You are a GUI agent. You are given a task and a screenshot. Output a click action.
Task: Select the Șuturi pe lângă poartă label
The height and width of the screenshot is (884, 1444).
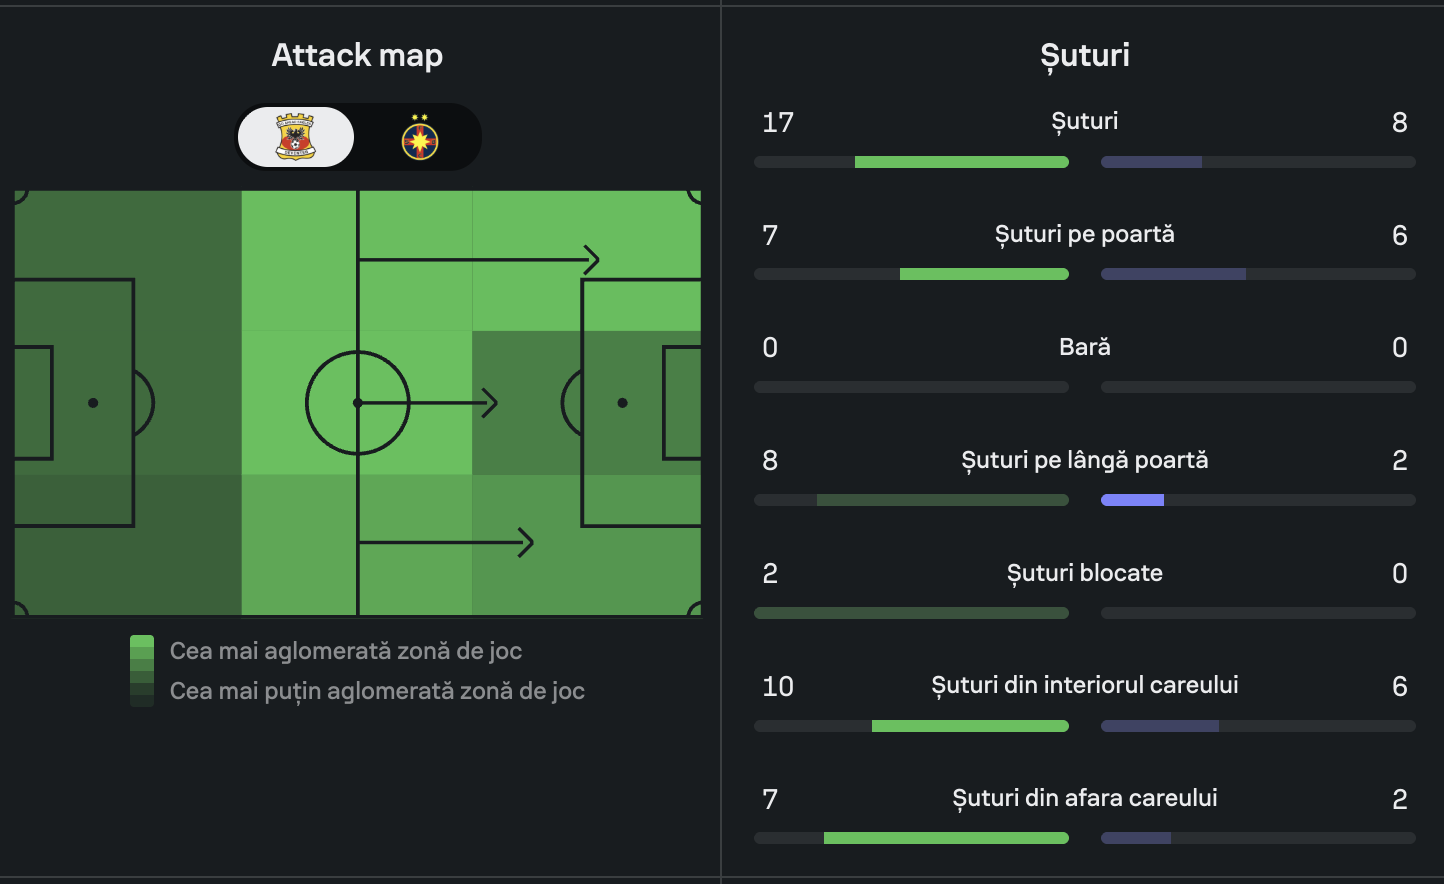point(1085,460)
